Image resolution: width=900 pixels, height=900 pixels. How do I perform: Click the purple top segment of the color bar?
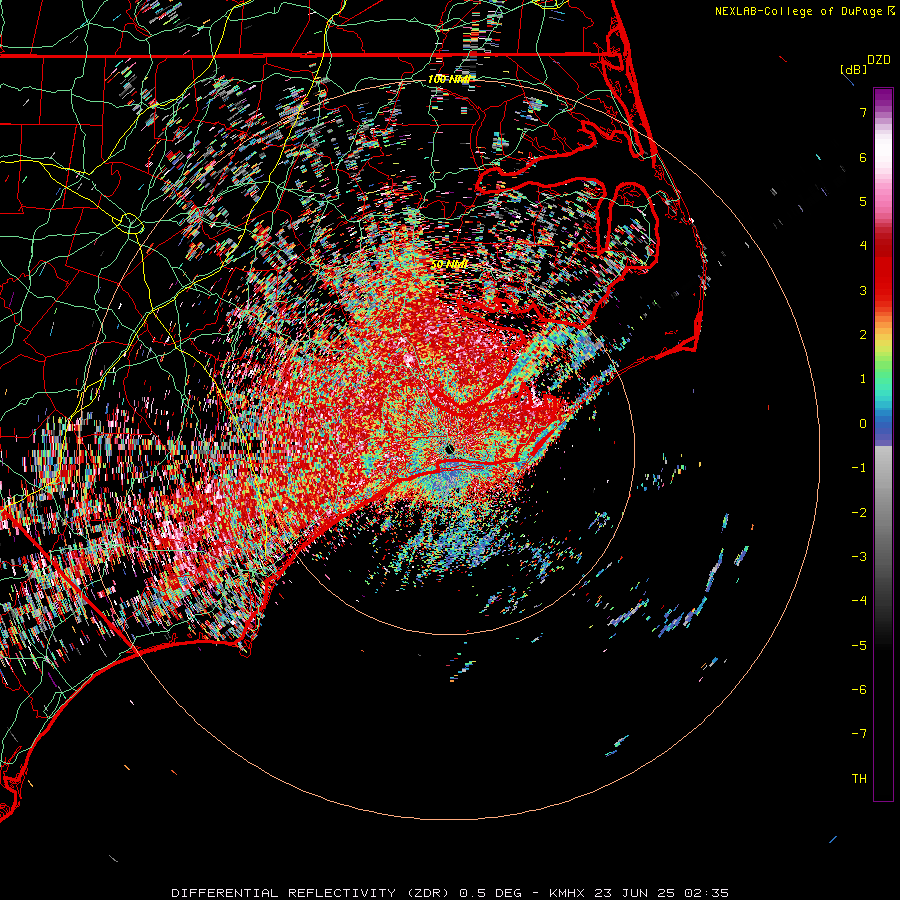(x=883, y=98)
